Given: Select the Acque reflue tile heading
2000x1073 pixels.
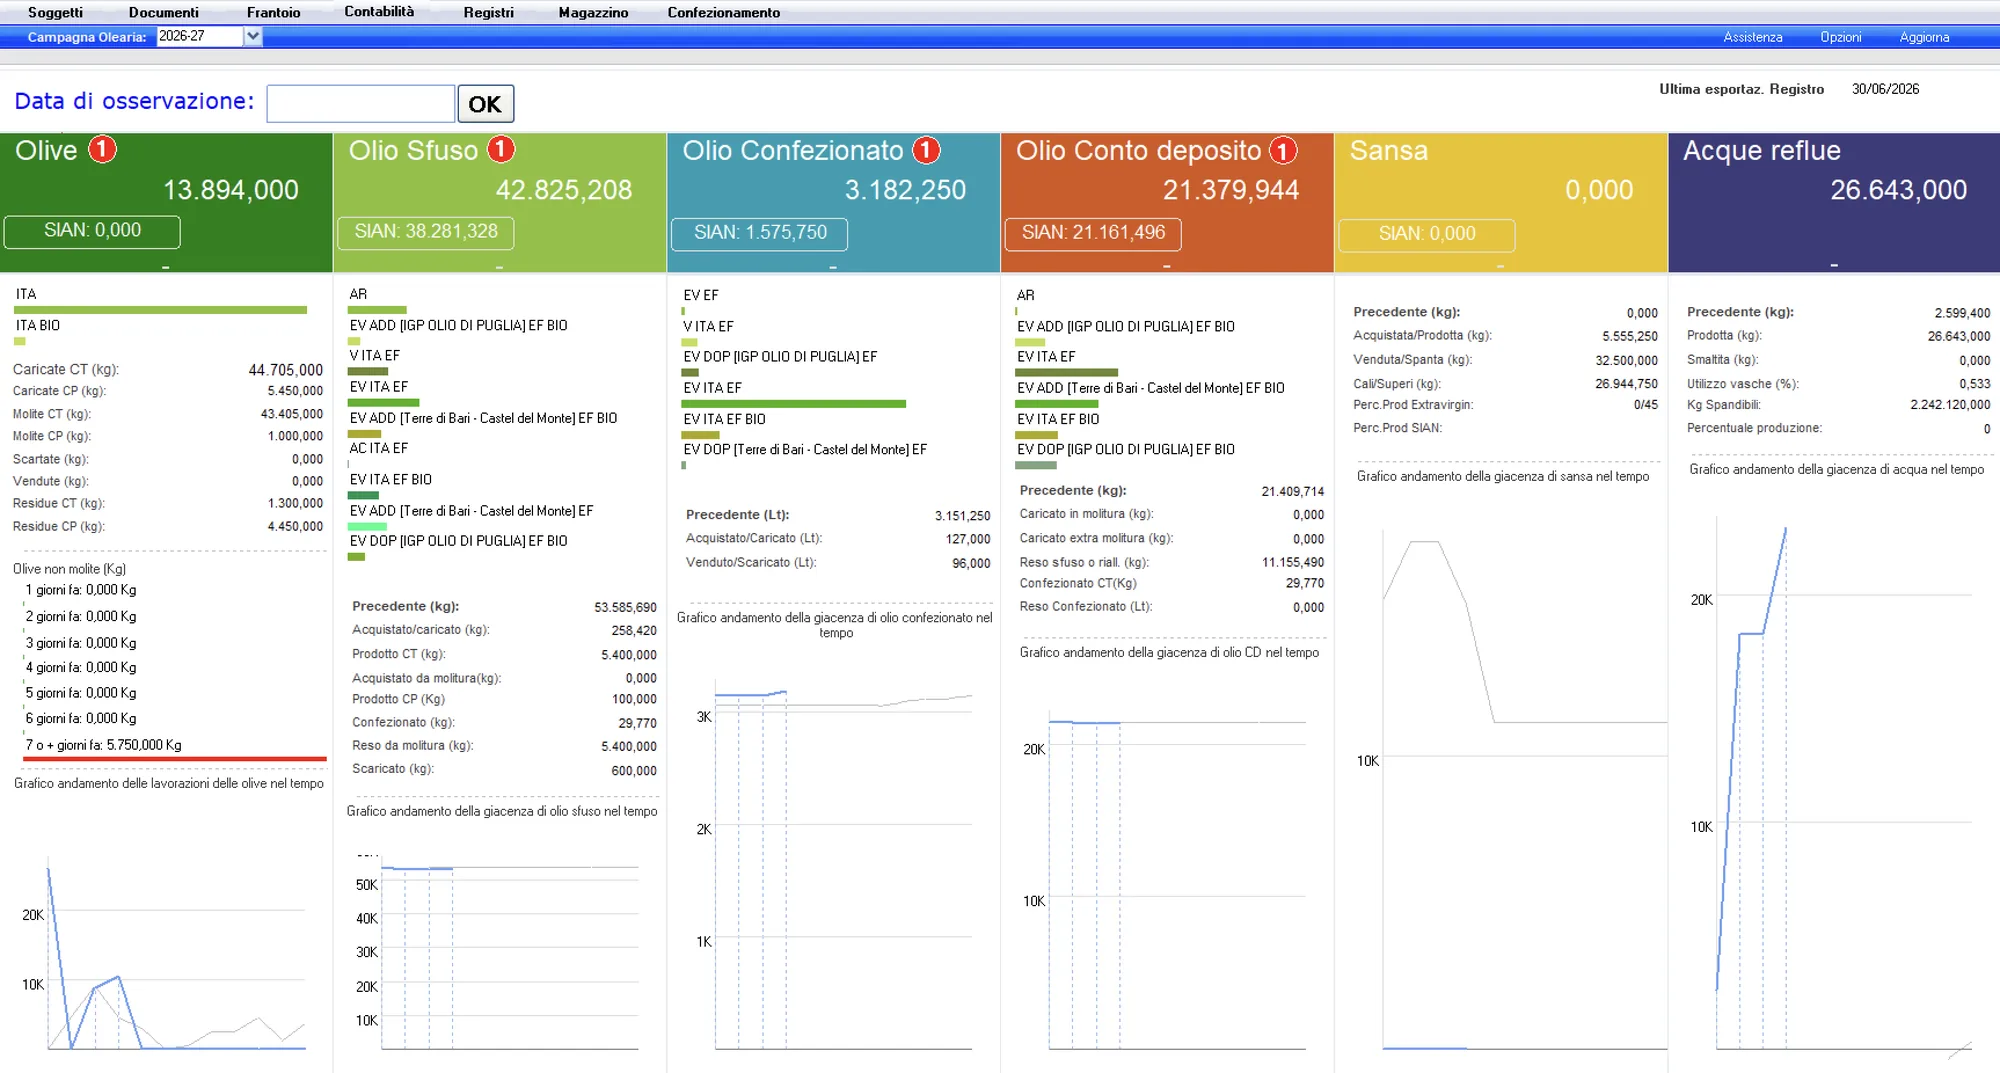Looking at the screenshot, I should pos(1761,151).
